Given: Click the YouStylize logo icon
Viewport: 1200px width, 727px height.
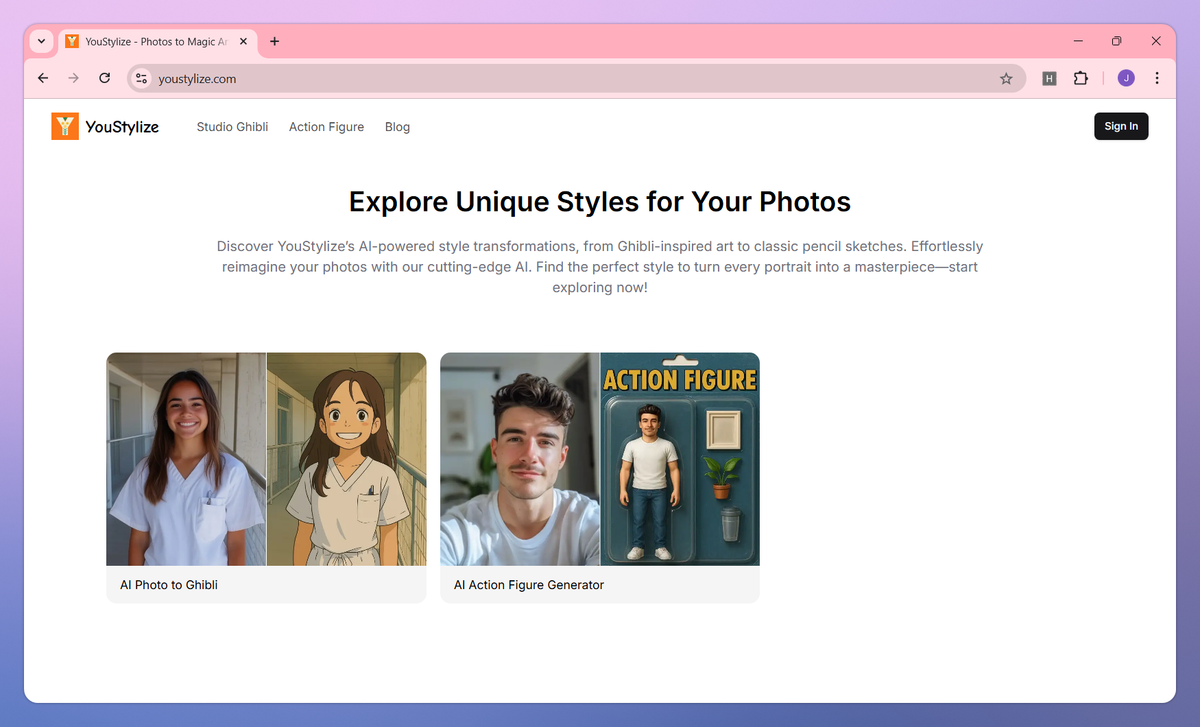Looking at the screenshot, I should point(65,126).
